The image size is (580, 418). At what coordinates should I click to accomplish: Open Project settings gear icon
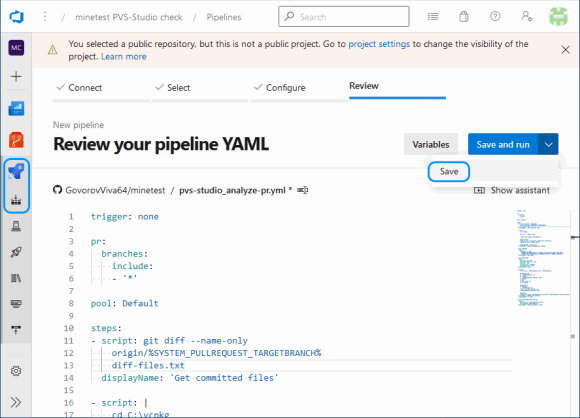click(x=16, y=371)
